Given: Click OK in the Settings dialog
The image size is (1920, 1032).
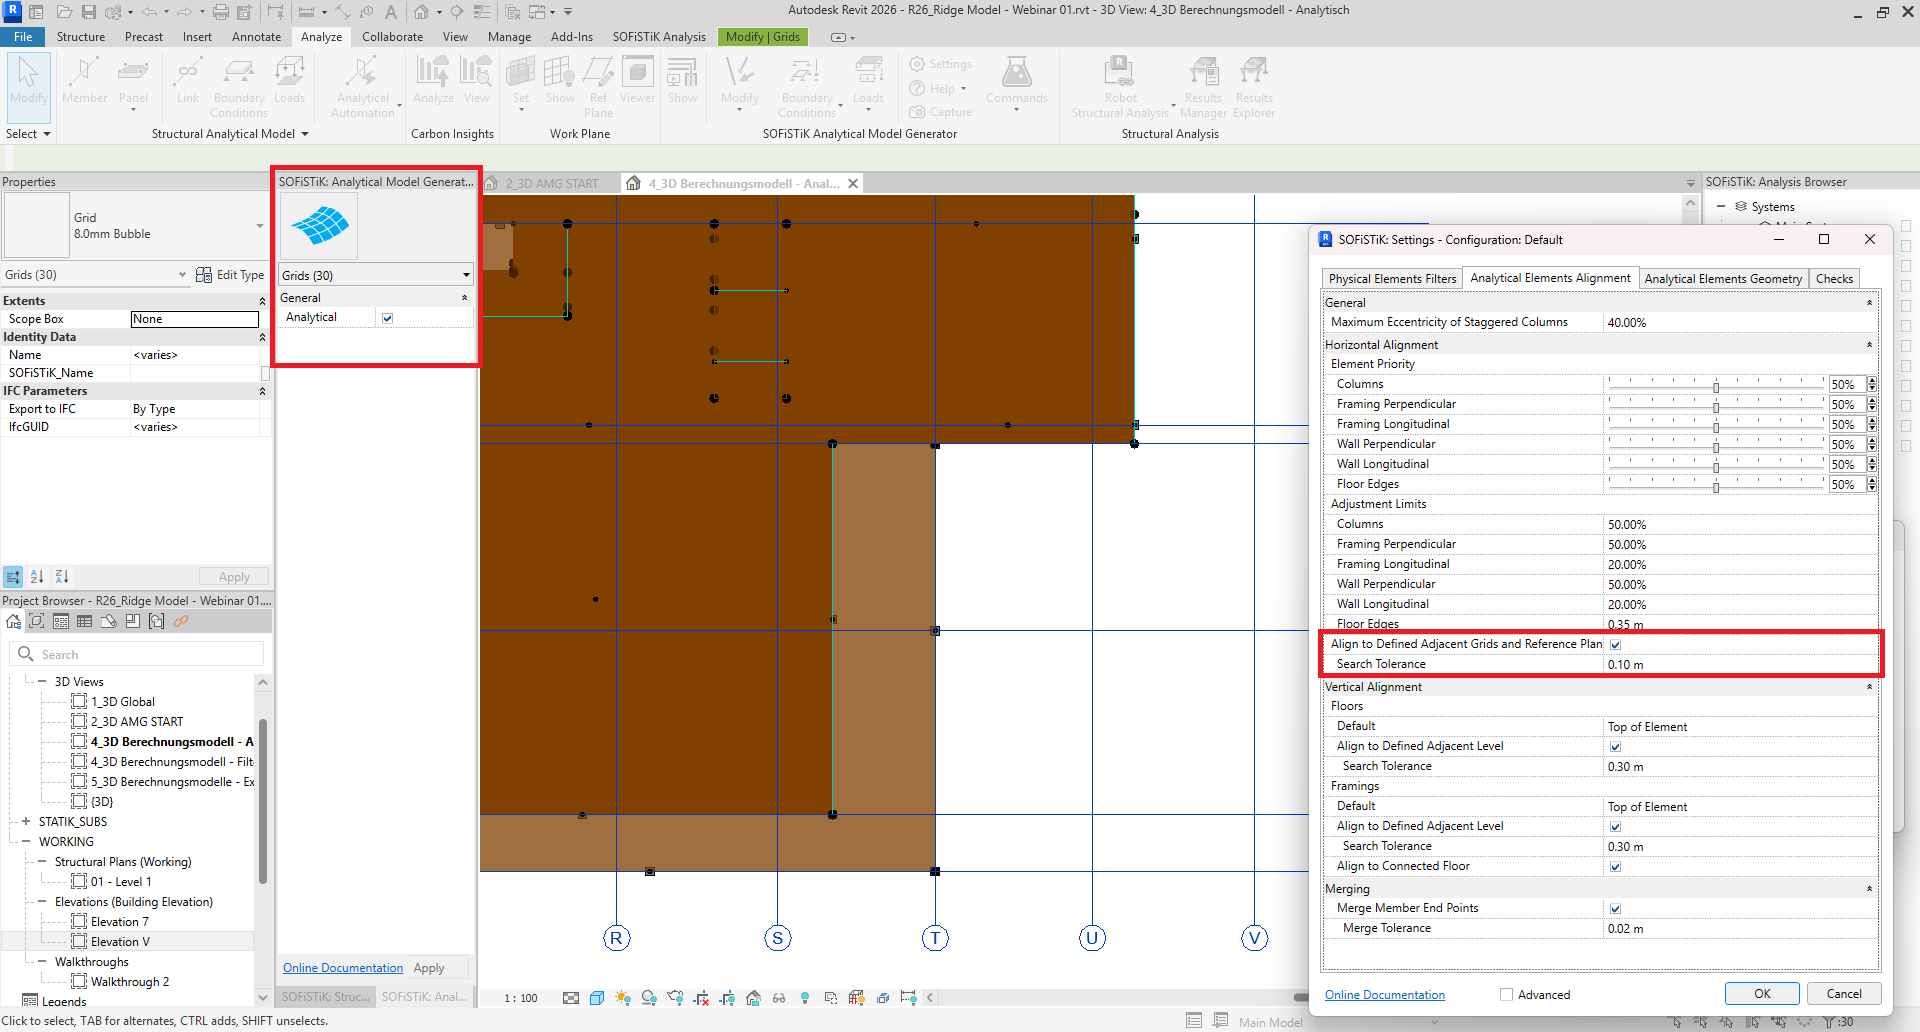Looking at the screenshot, I should [1761, 993].
